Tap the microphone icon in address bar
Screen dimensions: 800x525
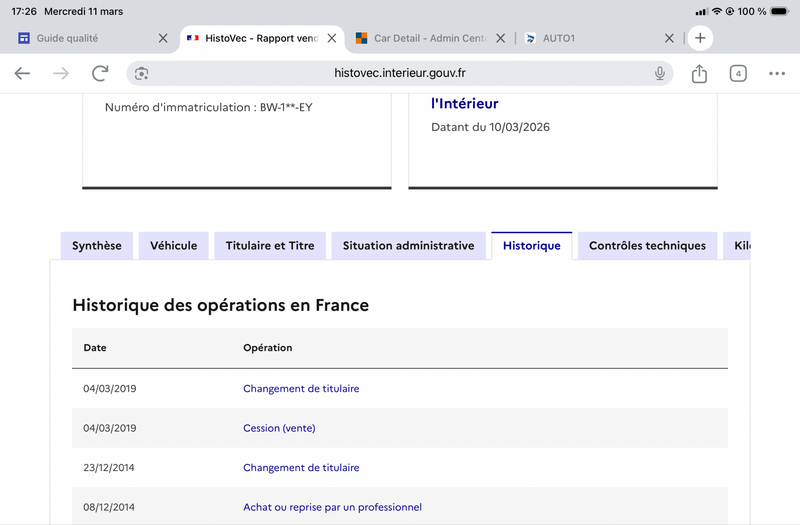660,73
